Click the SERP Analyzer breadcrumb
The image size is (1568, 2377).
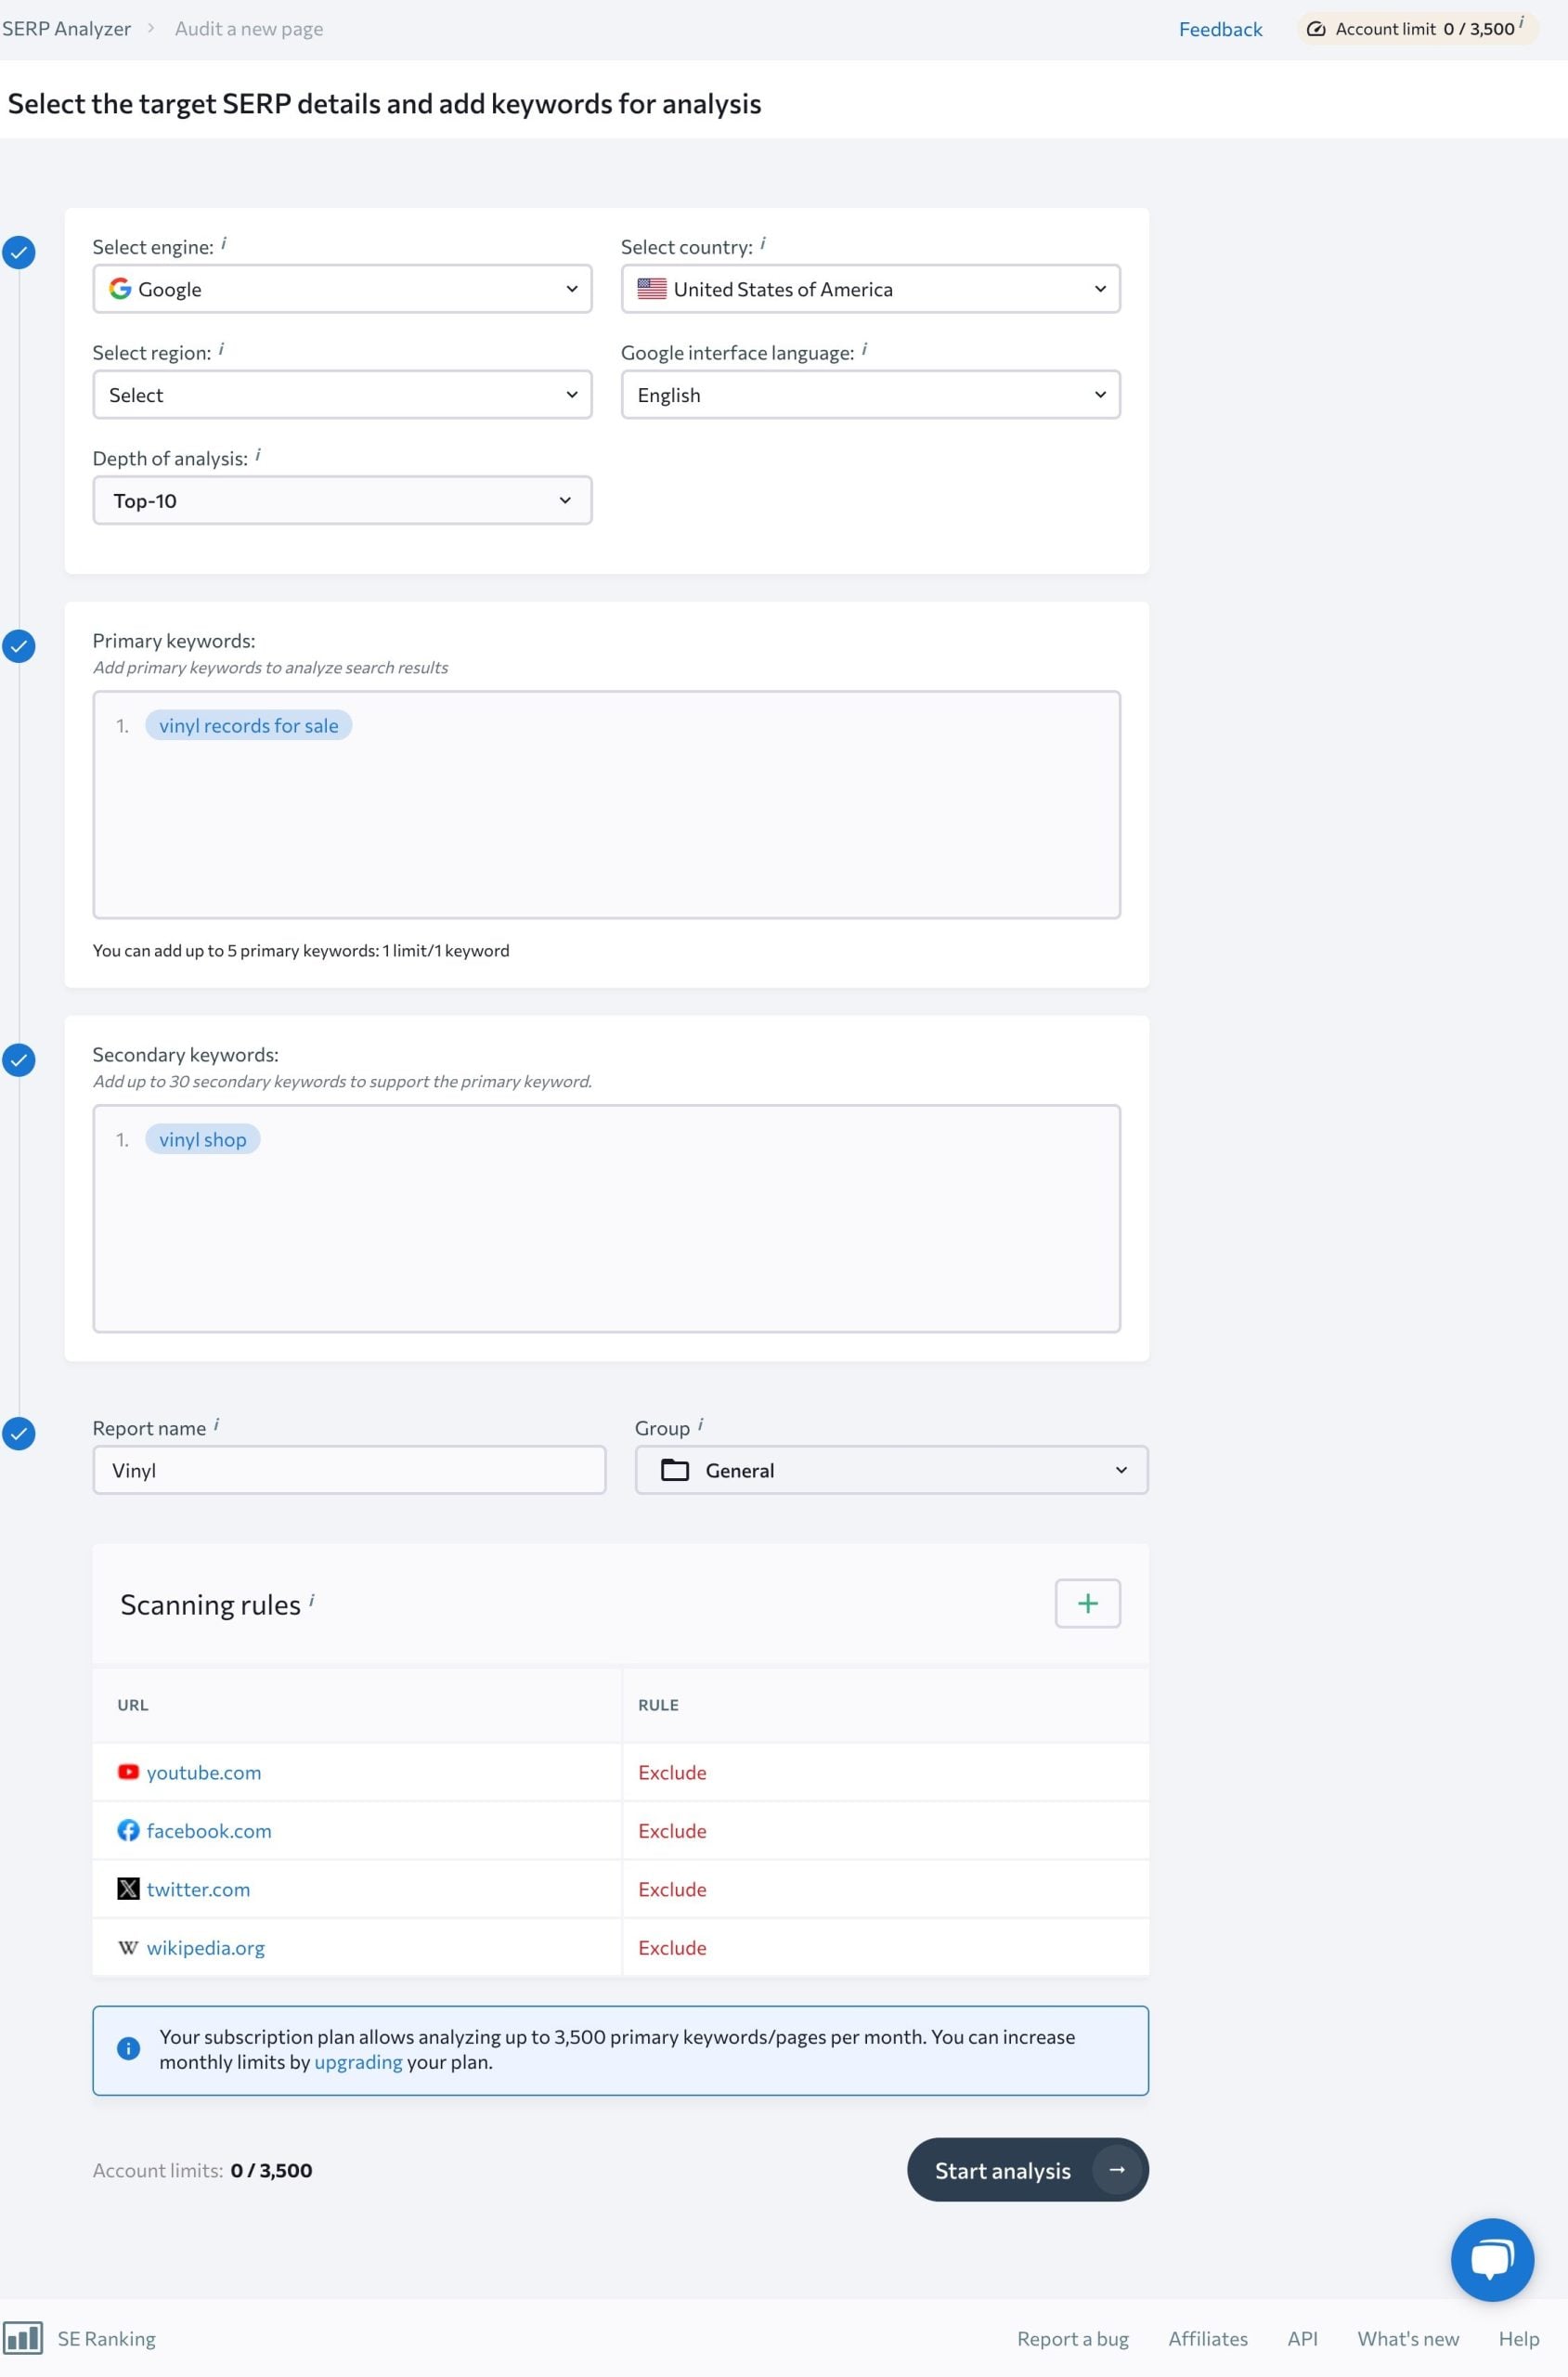tap(66, 28)
